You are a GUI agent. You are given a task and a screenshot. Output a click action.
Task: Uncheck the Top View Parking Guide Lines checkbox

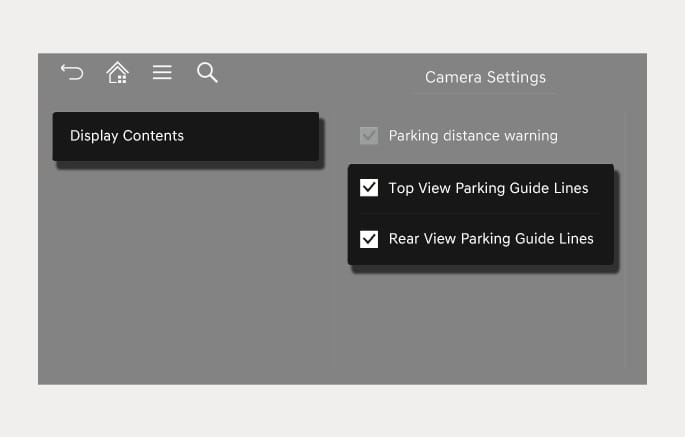point(369,188)
